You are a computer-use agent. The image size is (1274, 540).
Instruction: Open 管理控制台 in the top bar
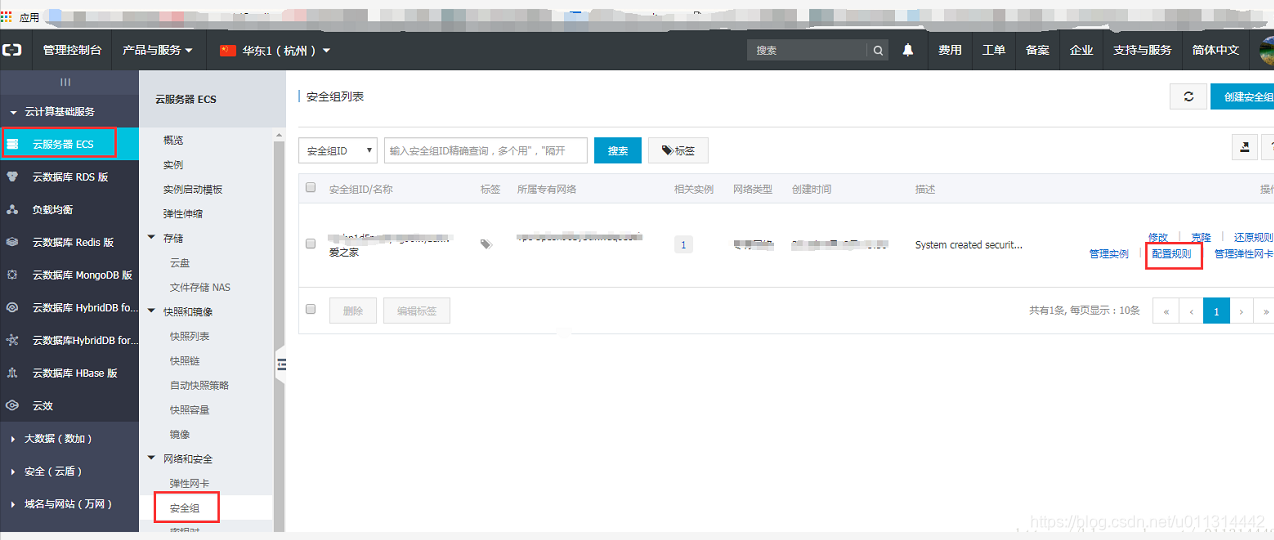coord(72,50)
